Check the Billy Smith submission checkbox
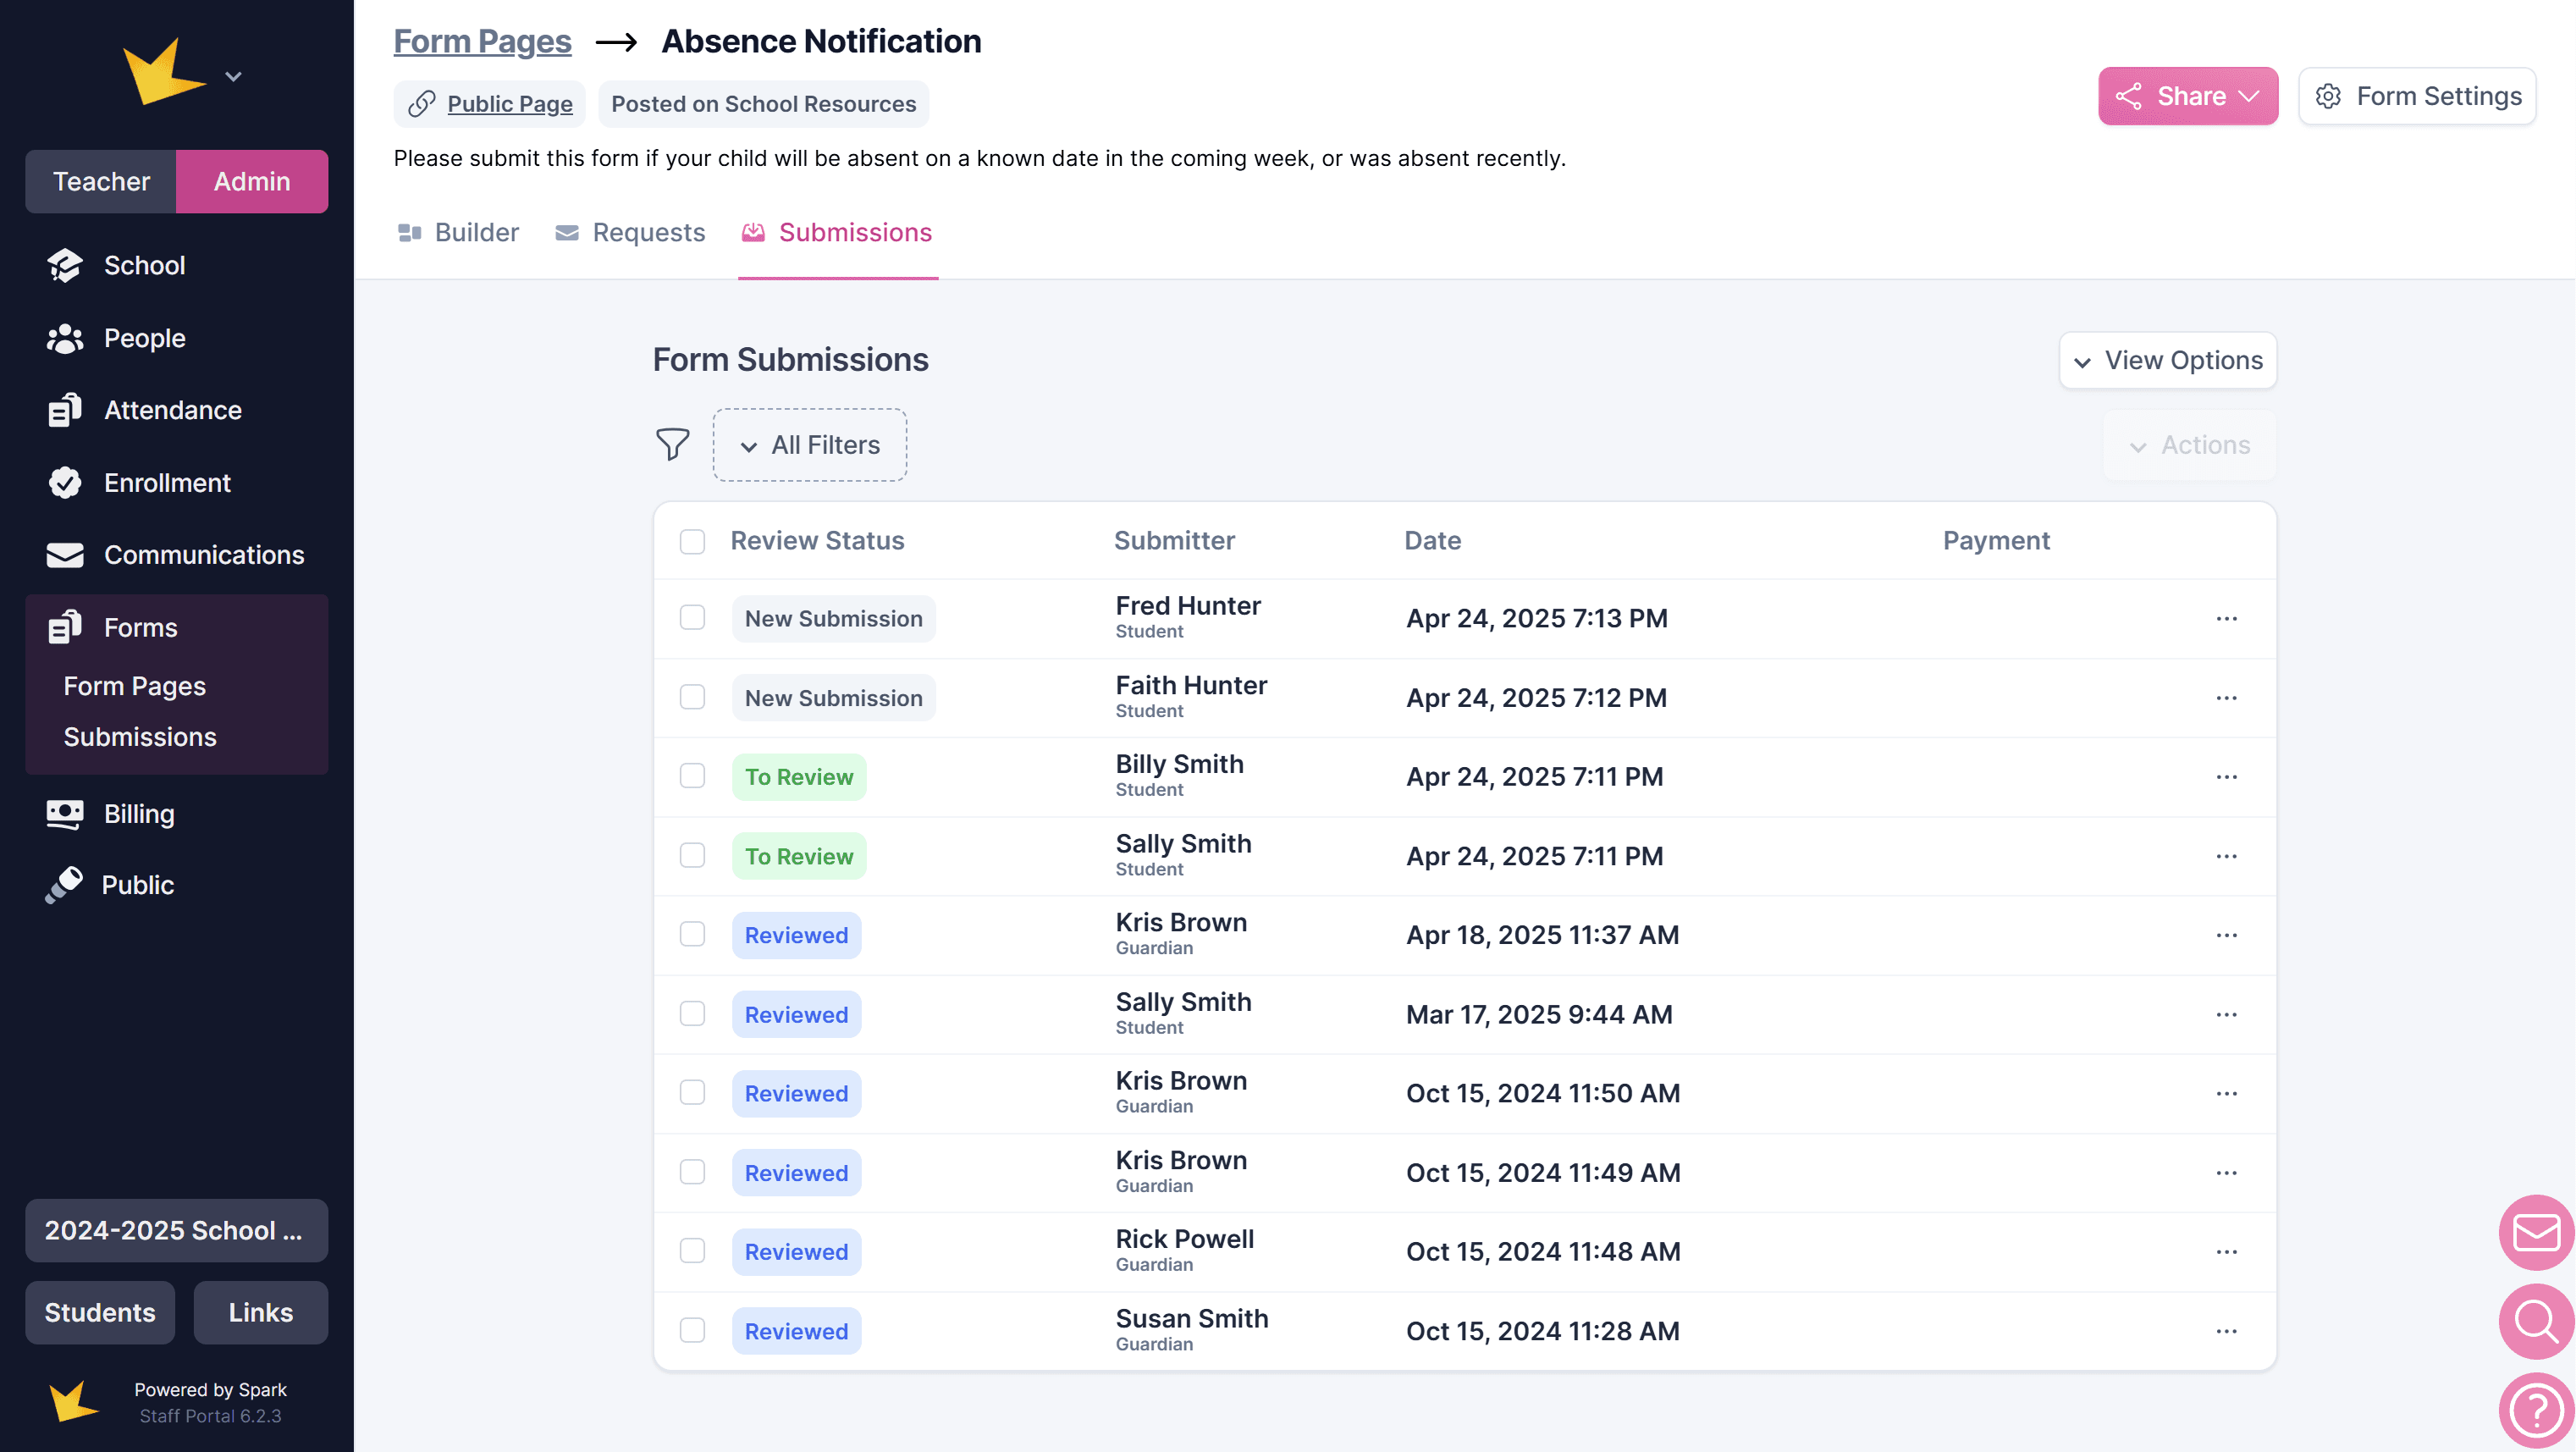Screen dimensions: 2576x1452 click(x=692, y=776)
